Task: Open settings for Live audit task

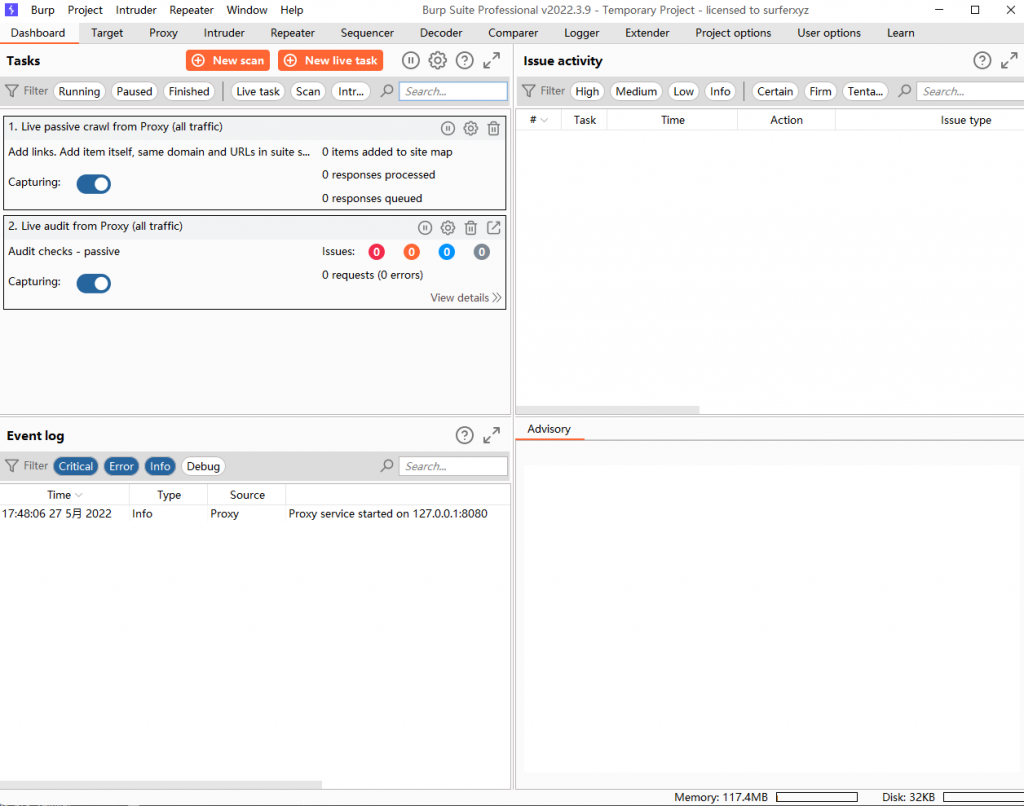Action: pos(447,228)
